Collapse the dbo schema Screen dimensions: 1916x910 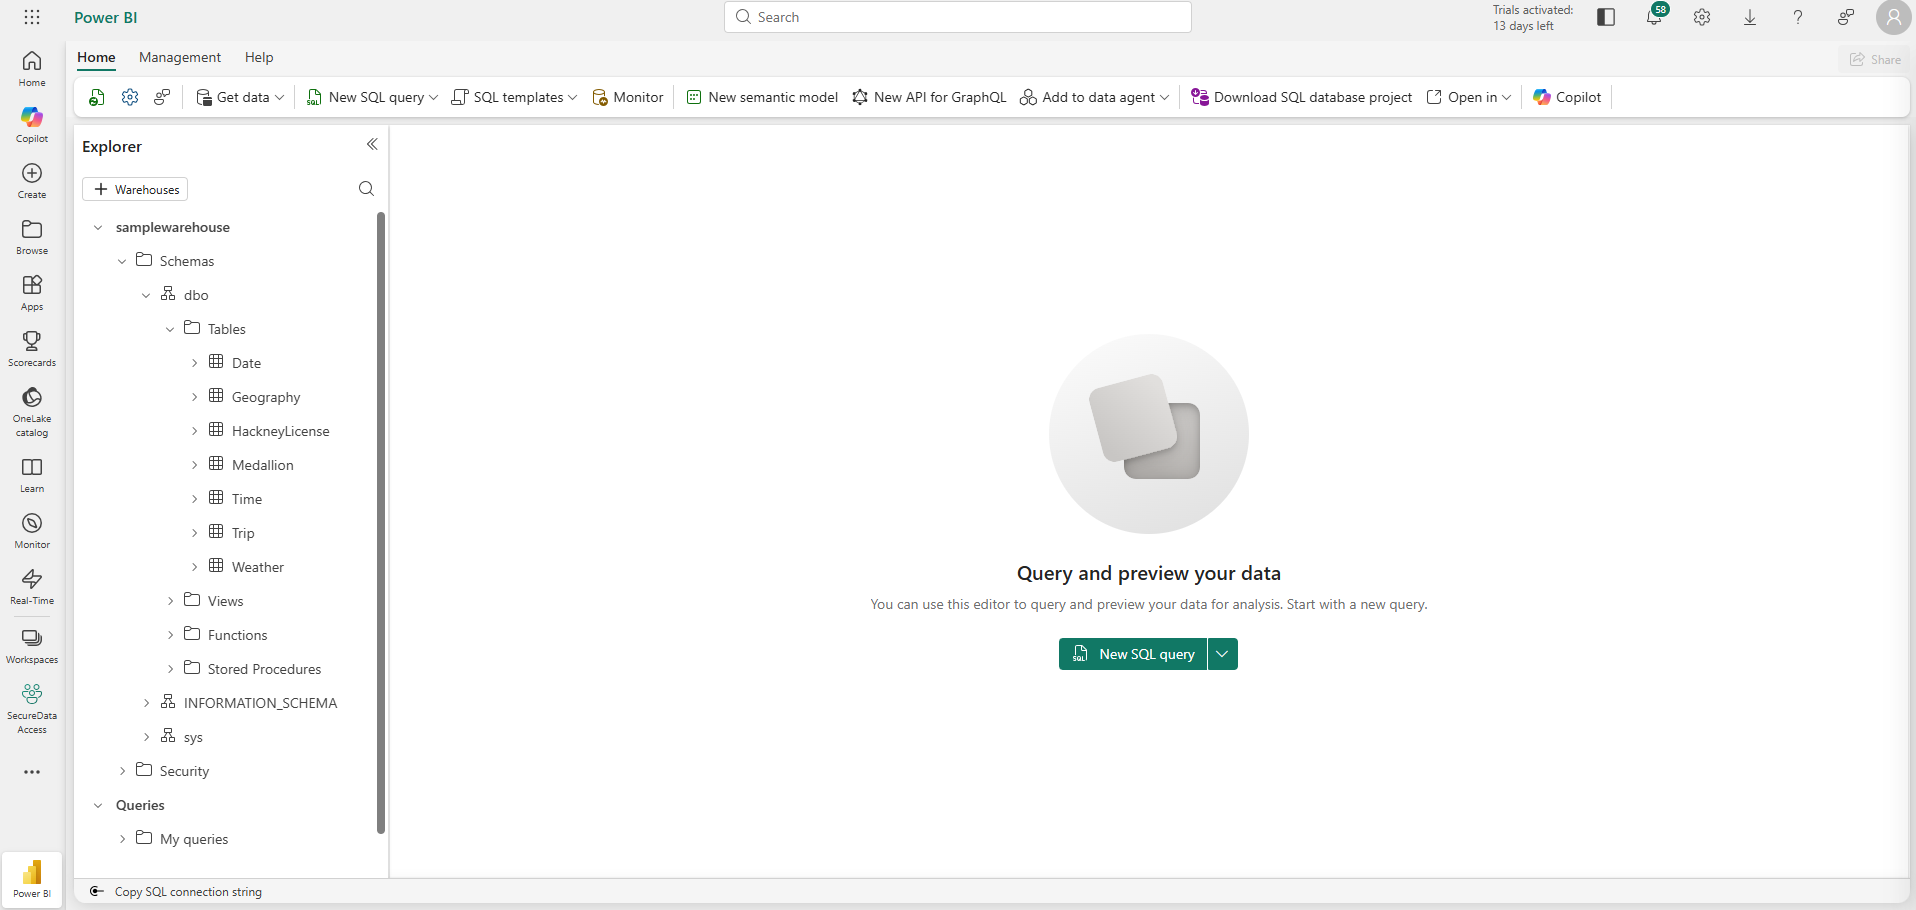pyautogui.click(x=146, y=296)
